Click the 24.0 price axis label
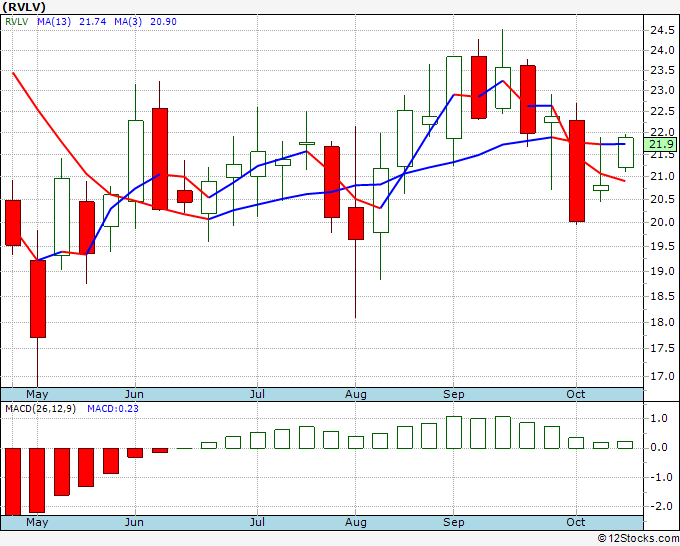Viewport: 680px width, 546px height. tap(662, 50)
